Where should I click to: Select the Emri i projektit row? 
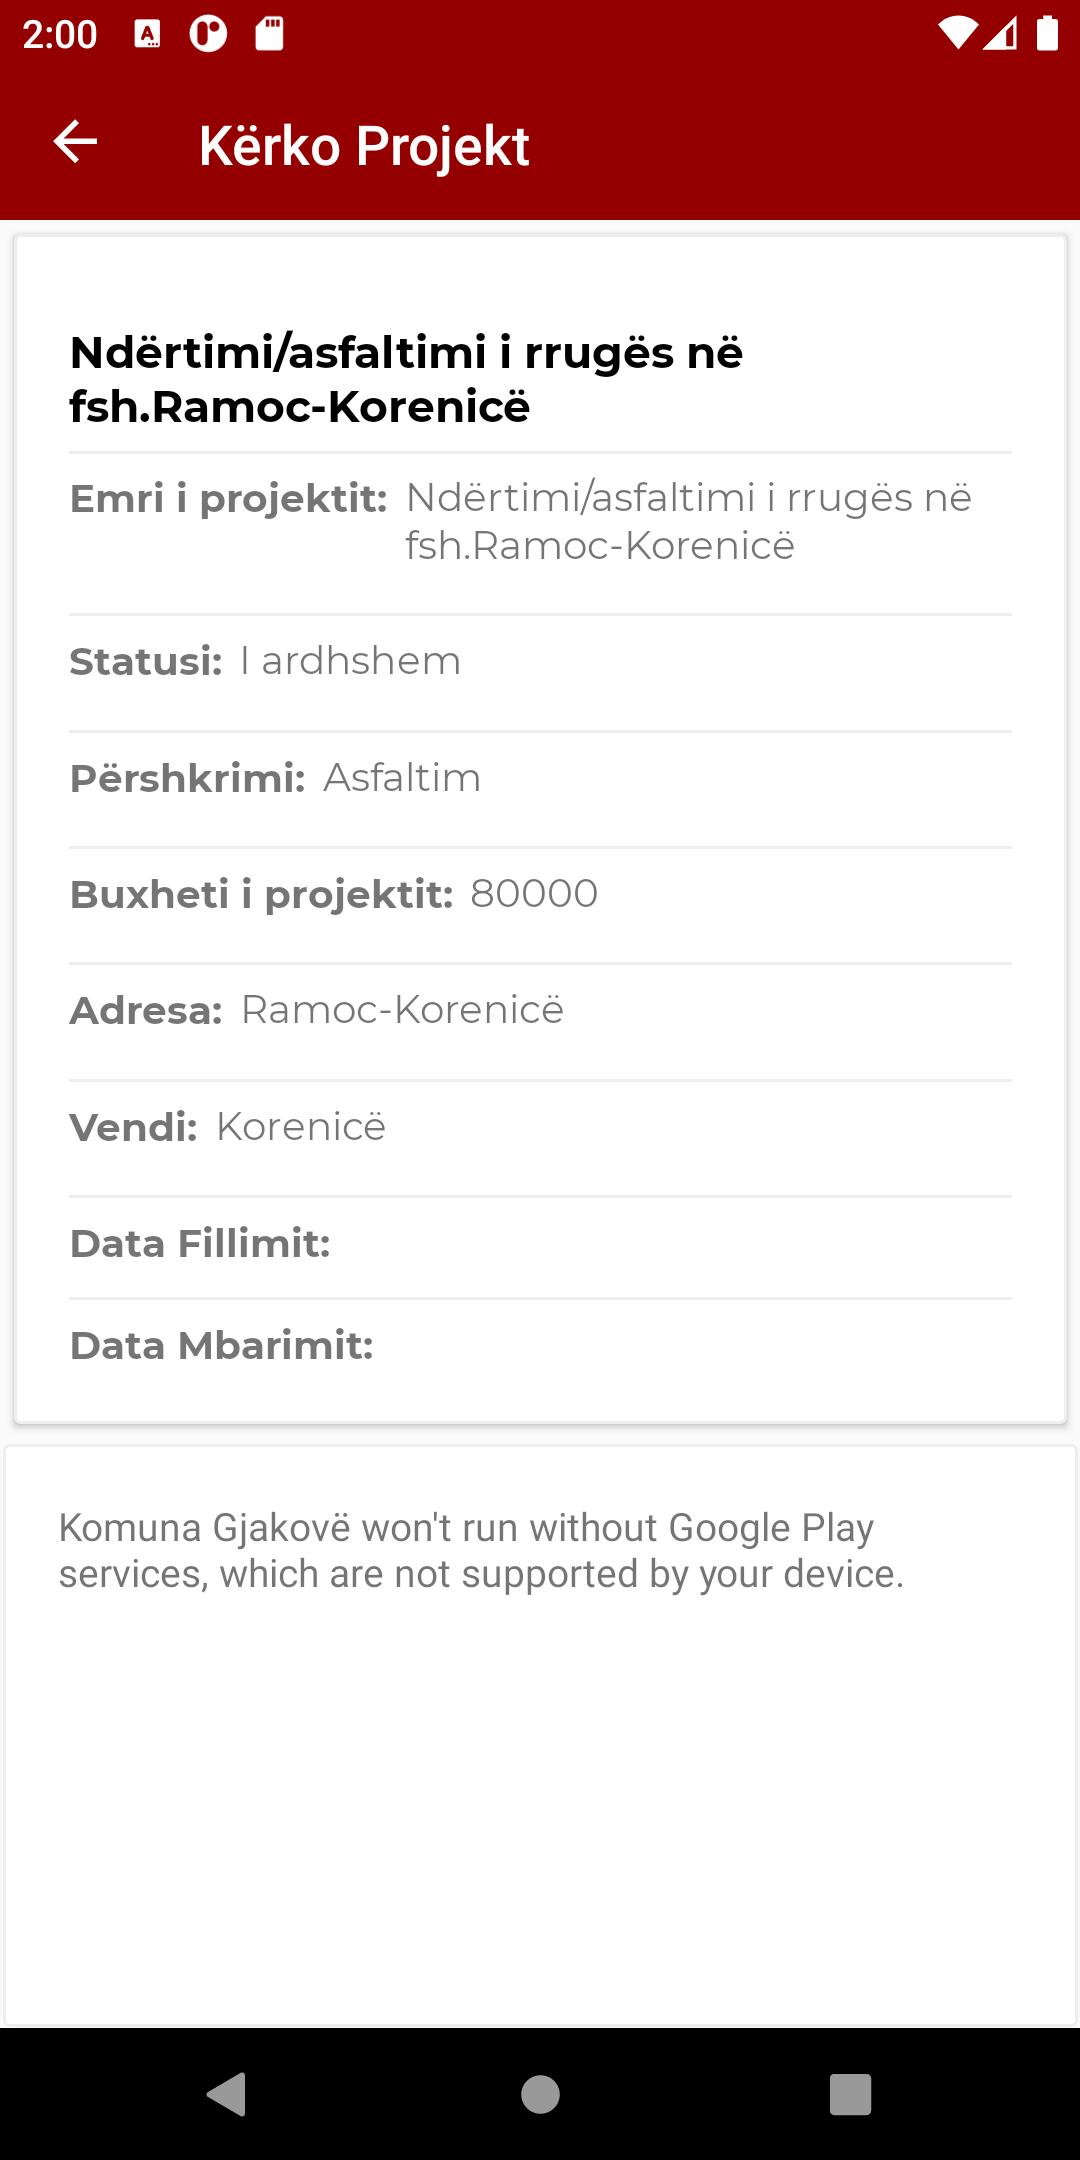[540, 534]
